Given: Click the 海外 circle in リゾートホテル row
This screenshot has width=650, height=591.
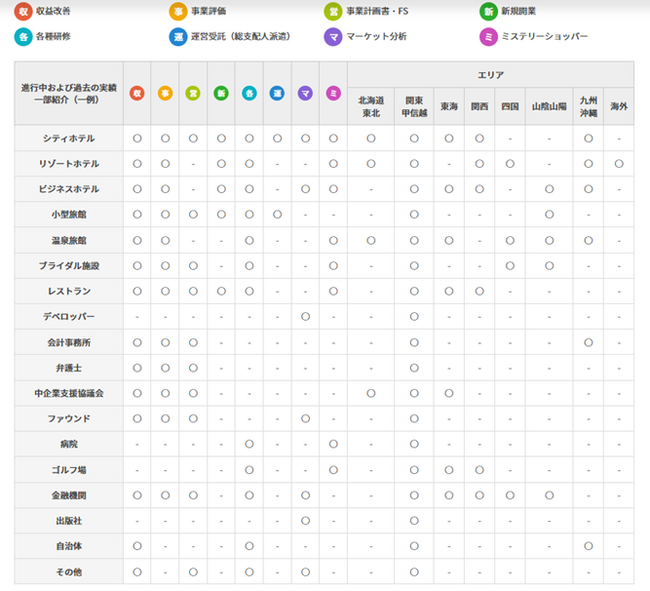Looking at the screenshot, I should coord(619,164).
